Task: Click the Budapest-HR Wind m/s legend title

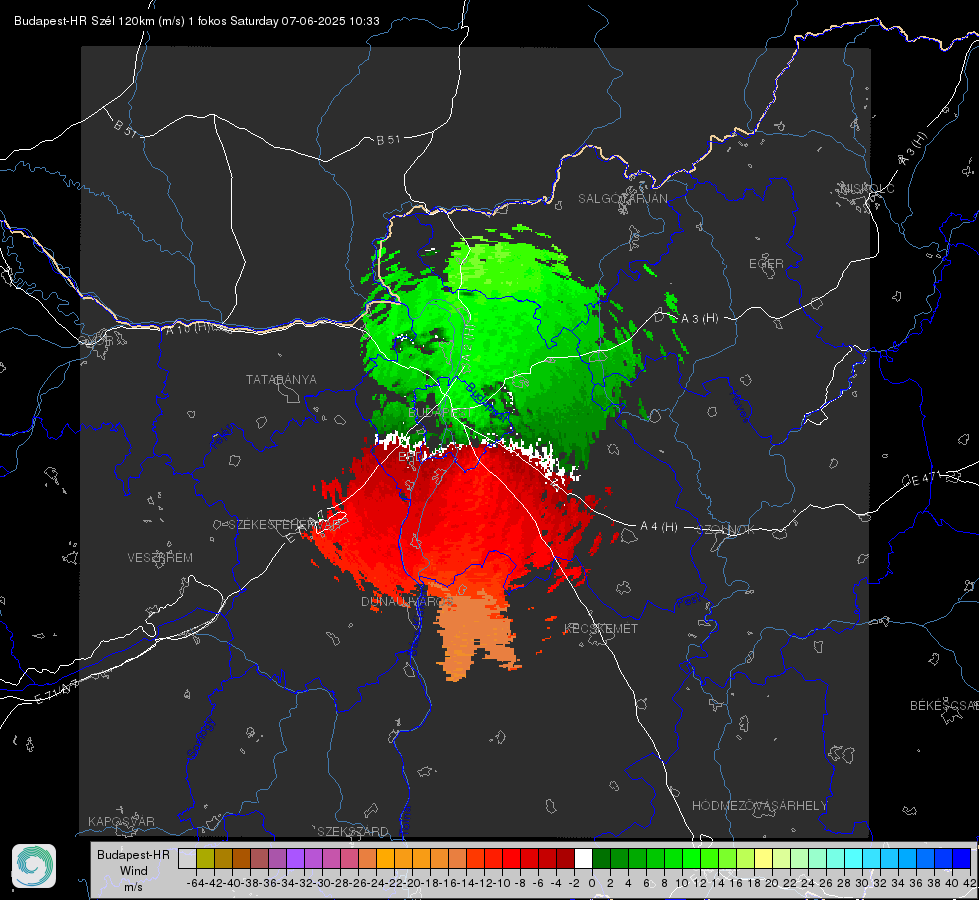Action: point(133,871)
